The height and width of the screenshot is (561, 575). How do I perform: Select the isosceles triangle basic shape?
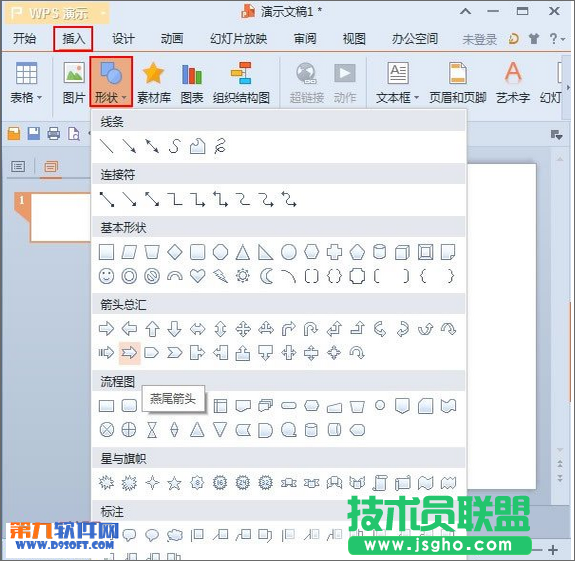243,252
